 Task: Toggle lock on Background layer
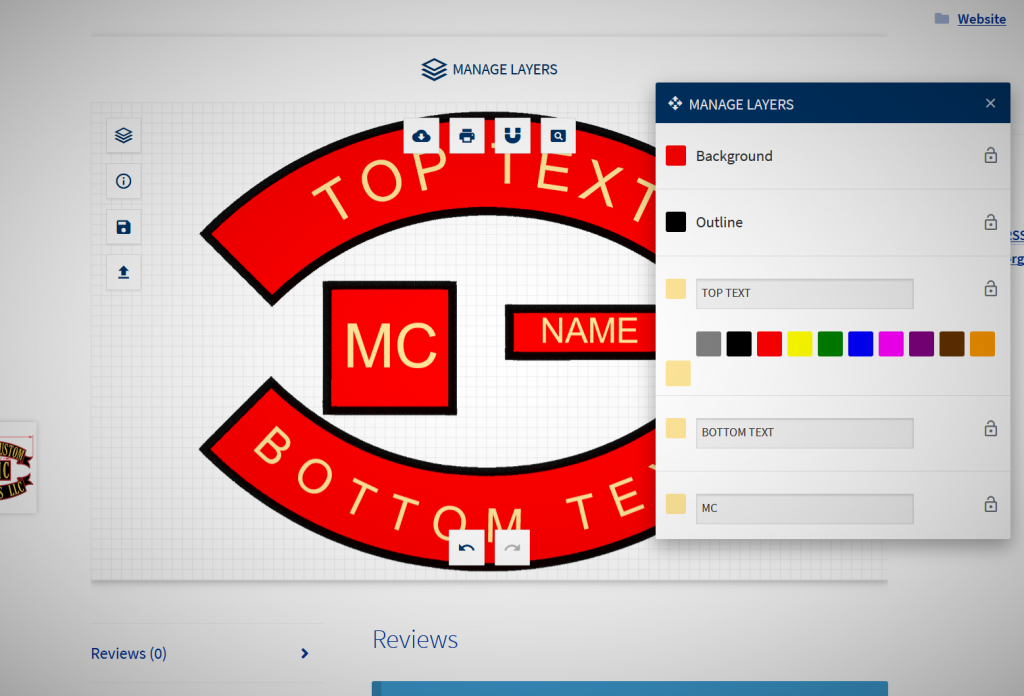(990, 156)
